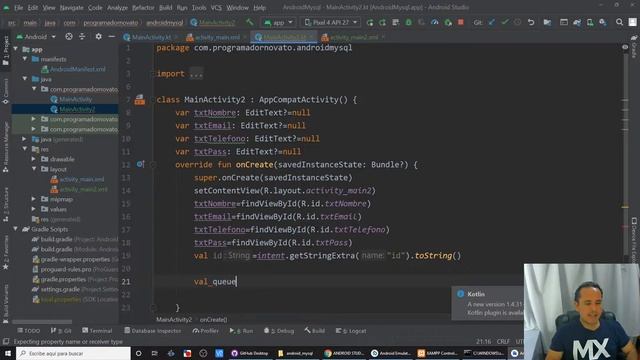Click the Project Structure folder icon
Viewport: 640px width, 360px height.
[547, 22]
